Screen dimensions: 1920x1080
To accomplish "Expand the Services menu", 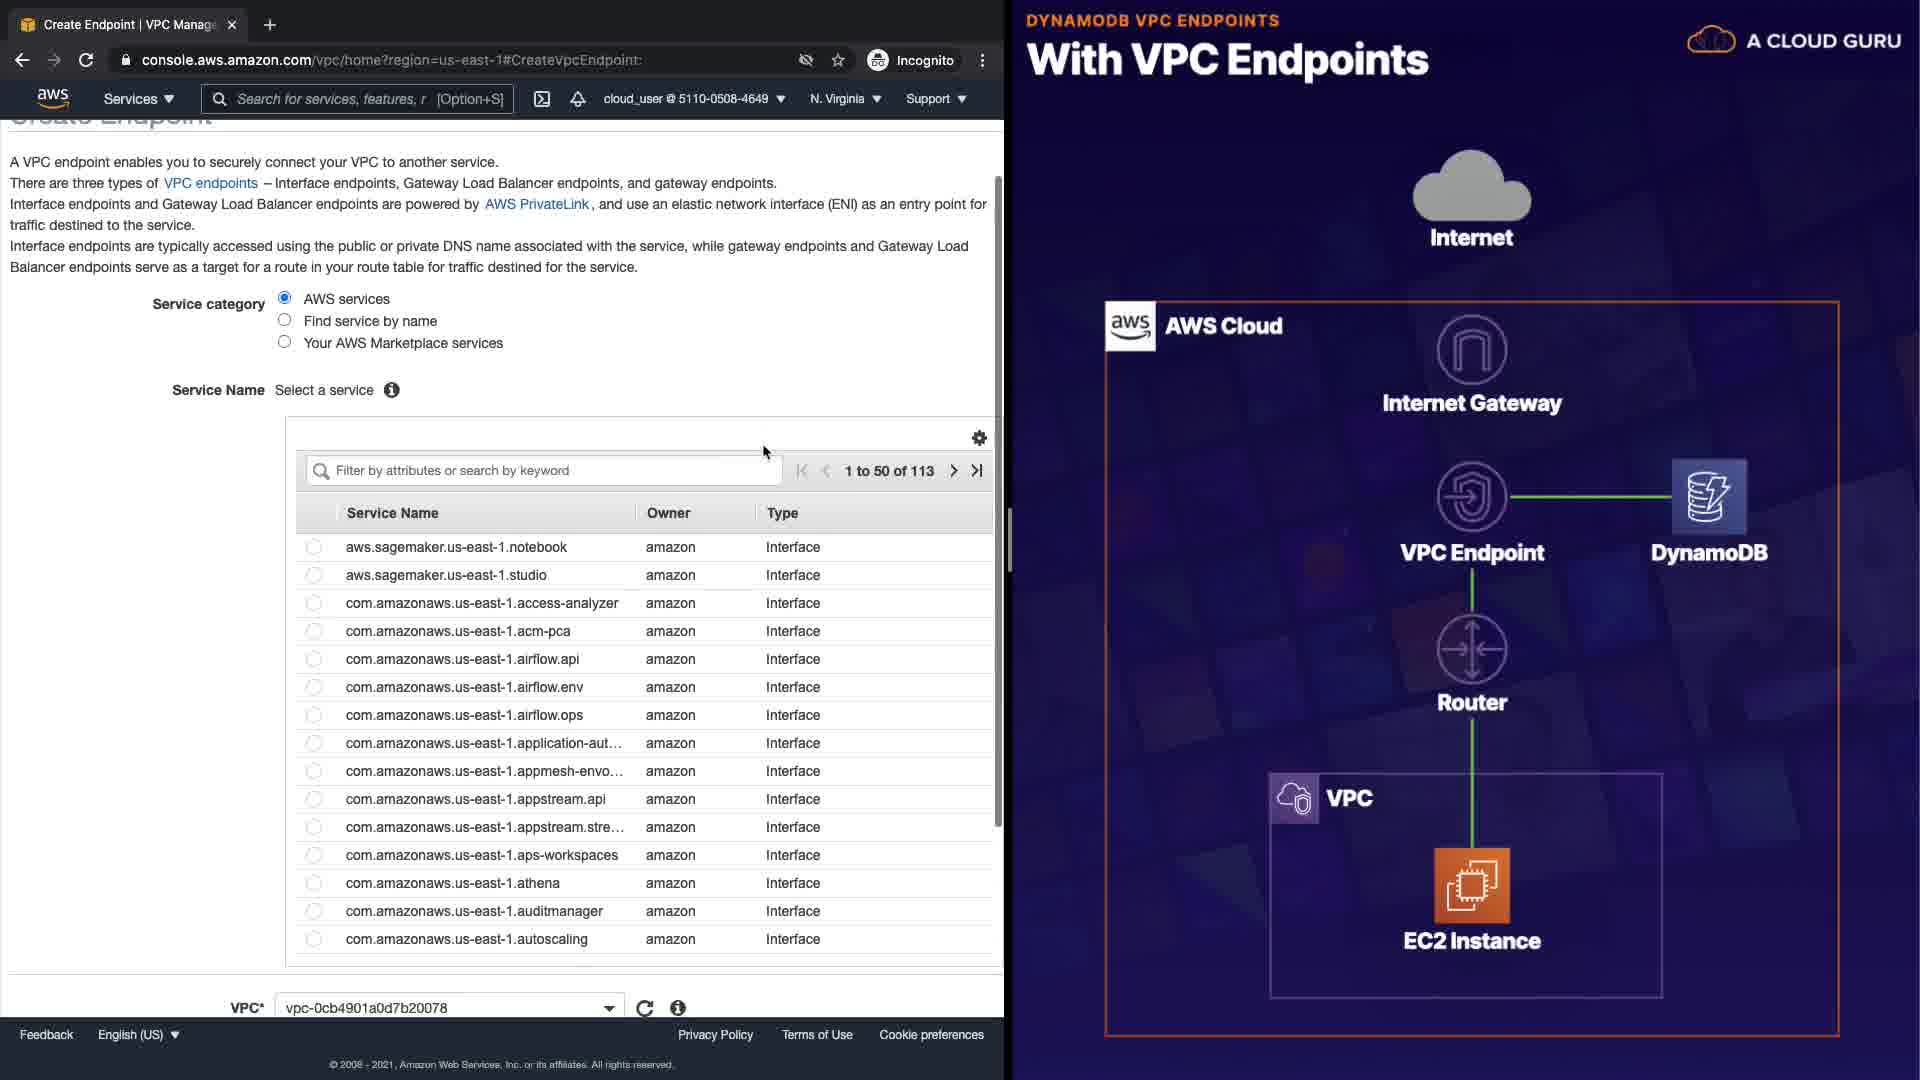I will pos(139,99).
